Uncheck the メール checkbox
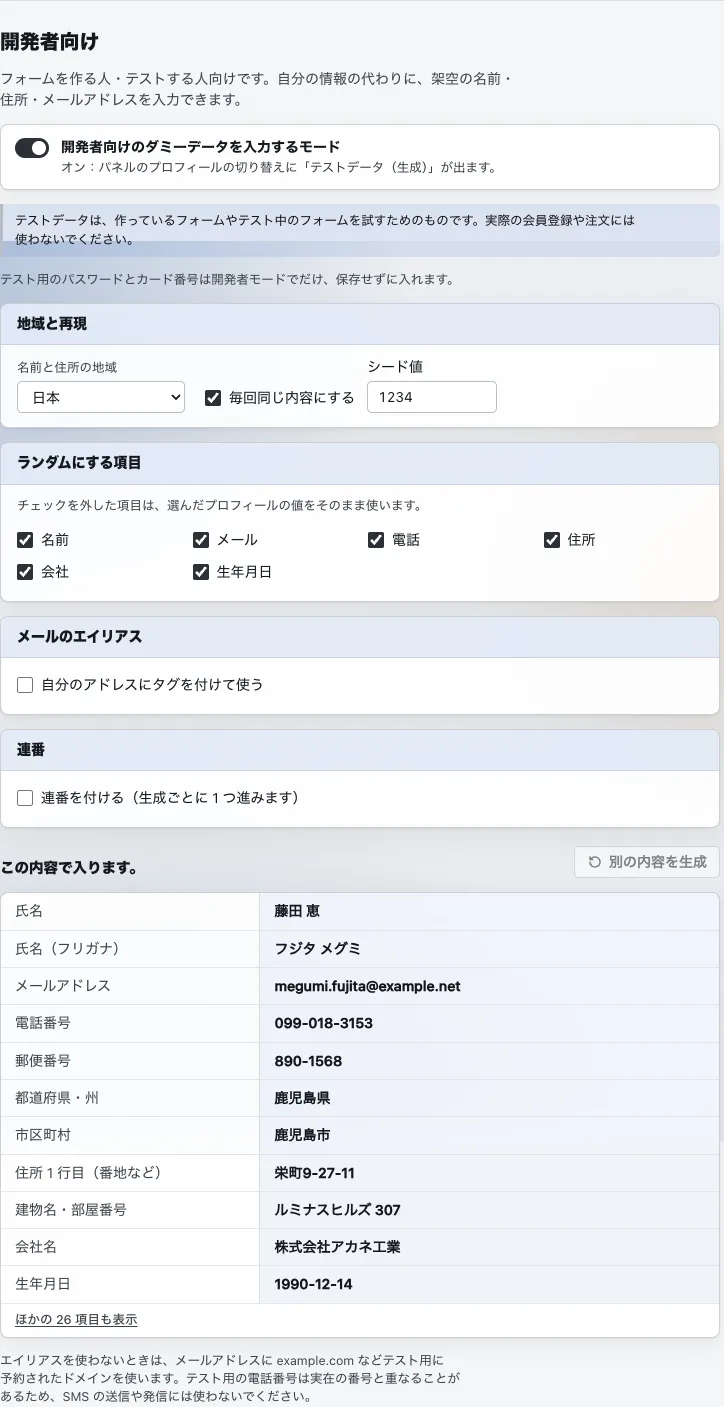Screen dimensions: 724x1407 point(201,540)
